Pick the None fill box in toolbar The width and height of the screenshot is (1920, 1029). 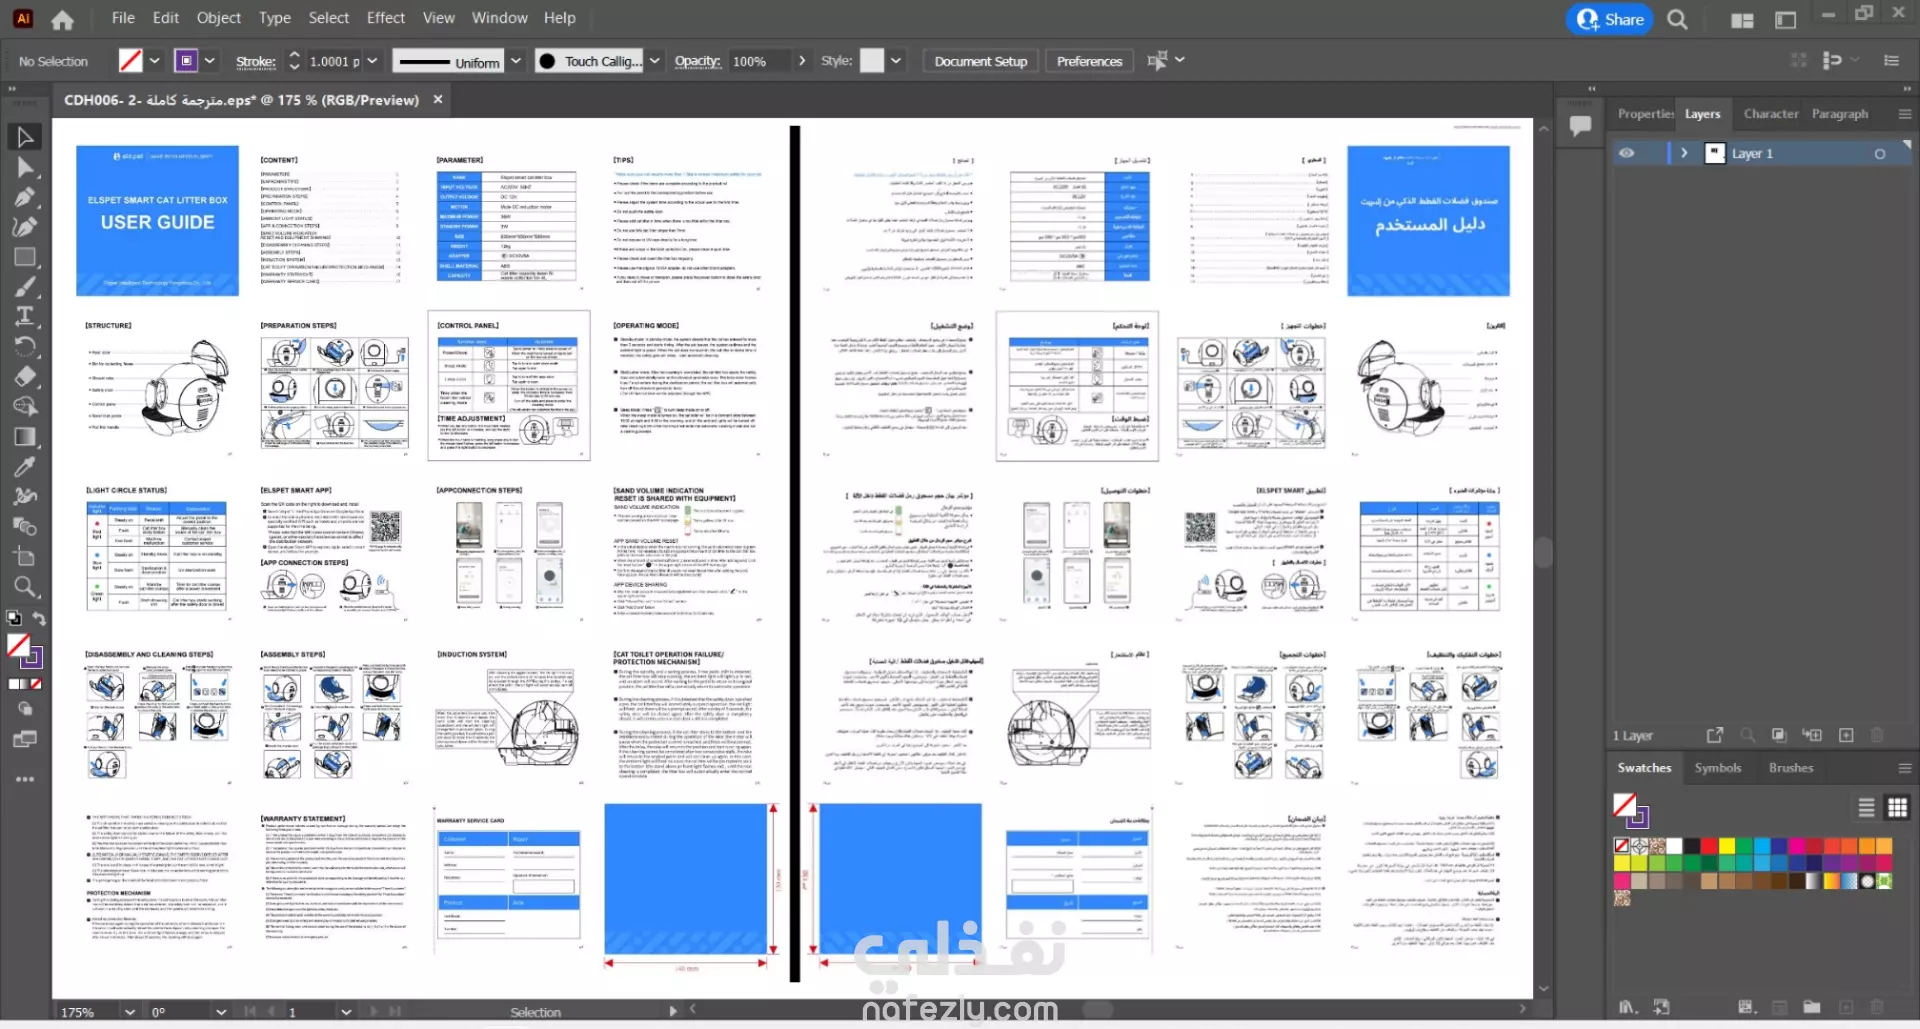pyautogui.click(x=18, y=646)
